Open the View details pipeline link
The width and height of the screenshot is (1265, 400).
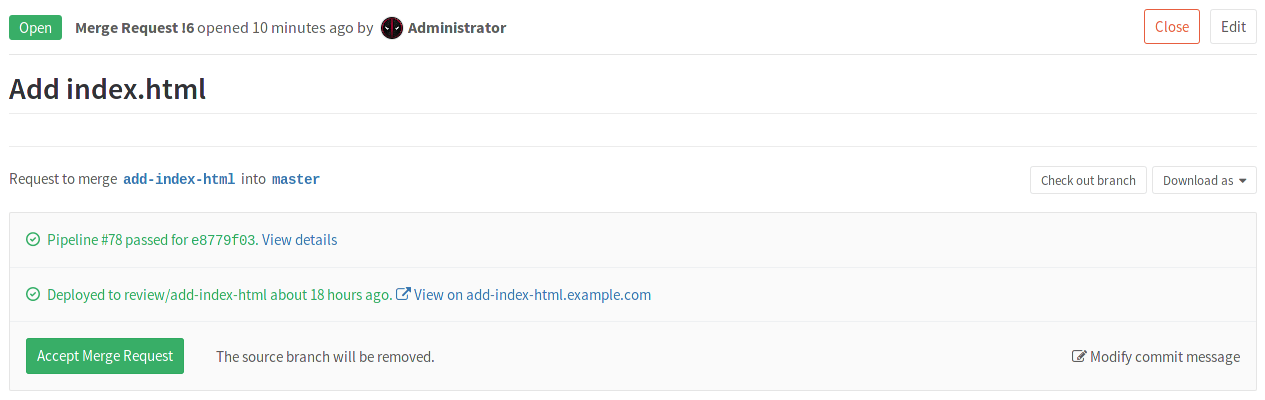click(299, 240)
